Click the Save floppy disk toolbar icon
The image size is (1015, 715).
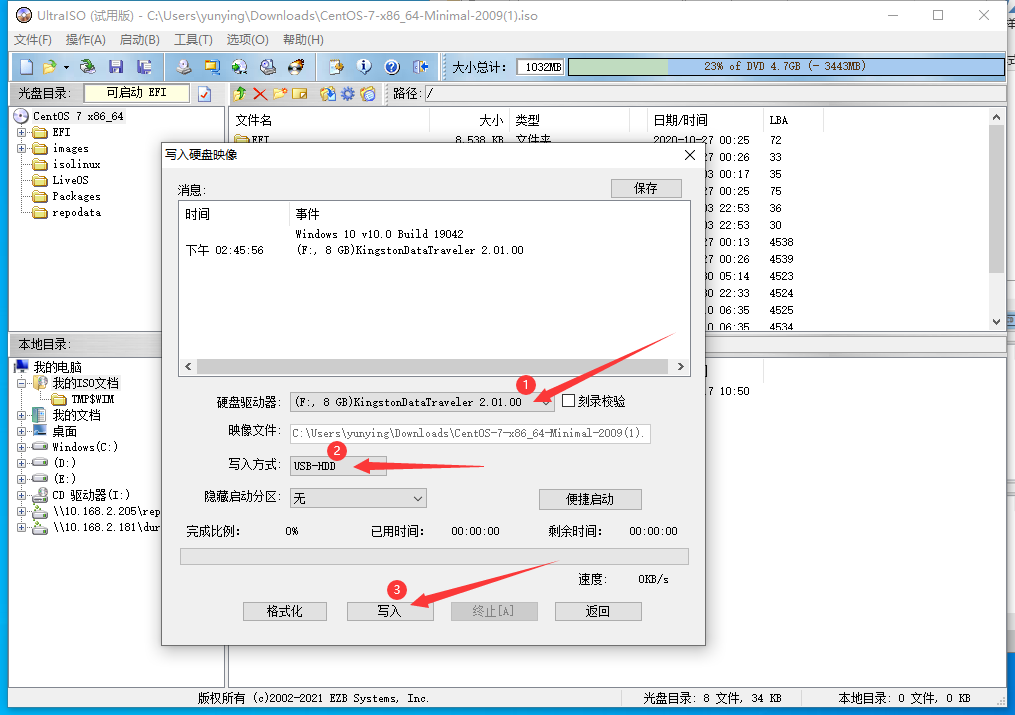(116, 67)
